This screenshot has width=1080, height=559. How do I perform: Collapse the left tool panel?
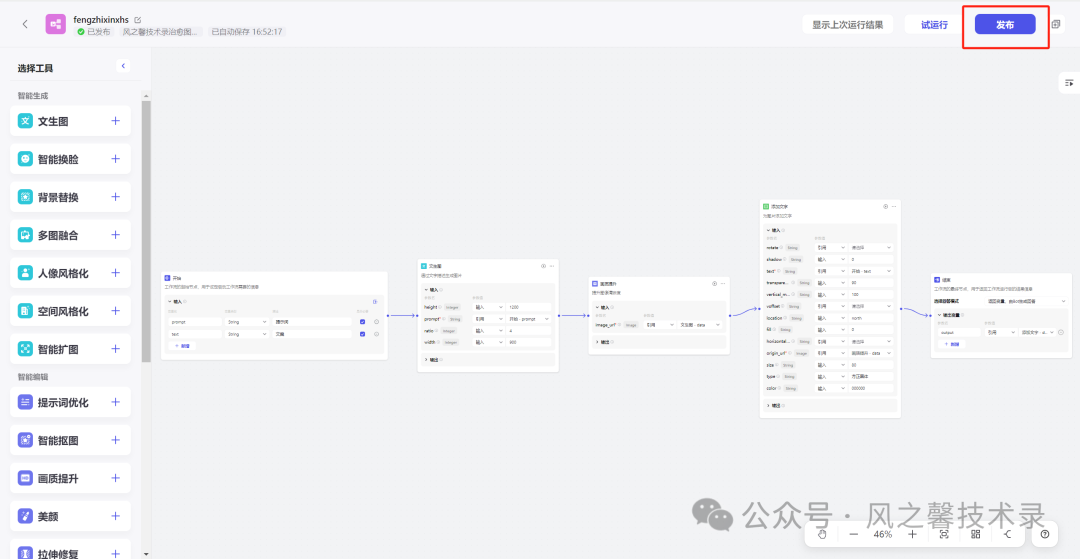pyautogui.click(x=123, y=66)
